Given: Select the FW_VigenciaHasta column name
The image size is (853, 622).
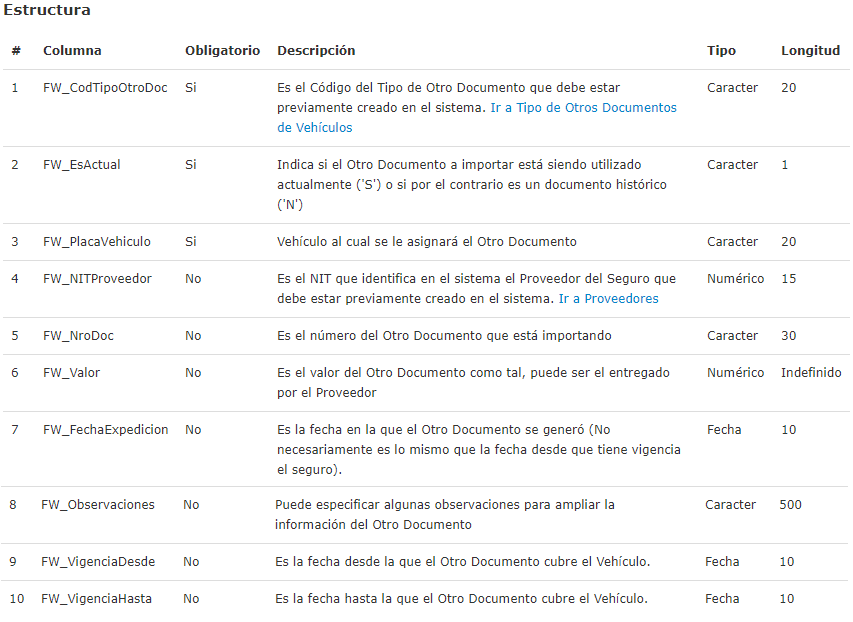Looking at the screenshot, I should (x=97, y=599).
